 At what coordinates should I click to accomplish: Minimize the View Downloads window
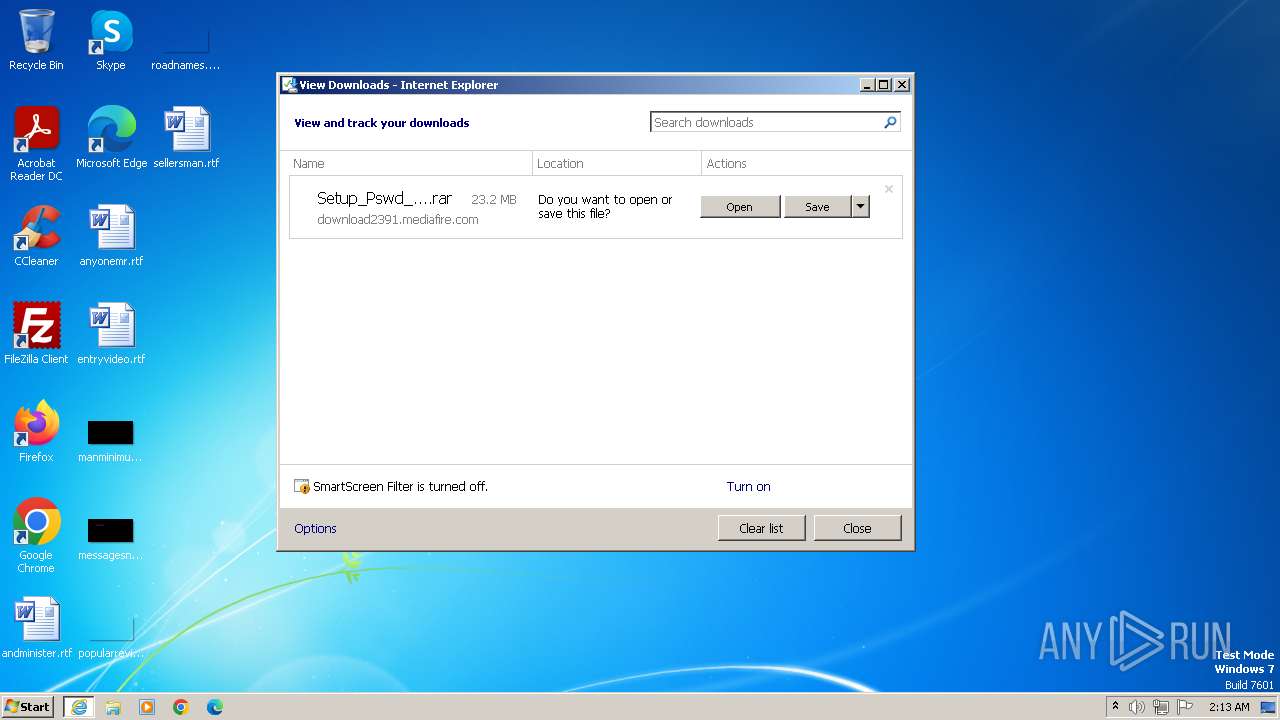coord(867,85)
